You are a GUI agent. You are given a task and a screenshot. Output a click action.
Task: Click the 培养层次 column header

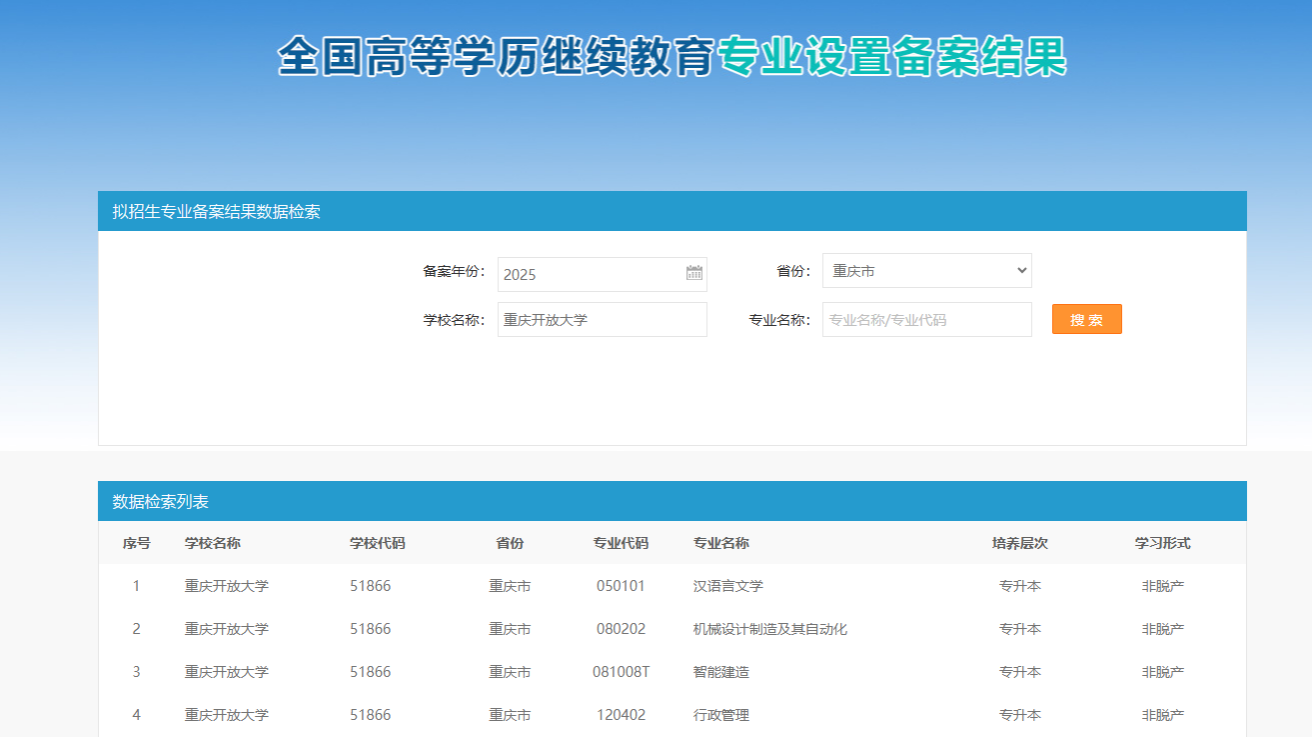point(1019,543)
